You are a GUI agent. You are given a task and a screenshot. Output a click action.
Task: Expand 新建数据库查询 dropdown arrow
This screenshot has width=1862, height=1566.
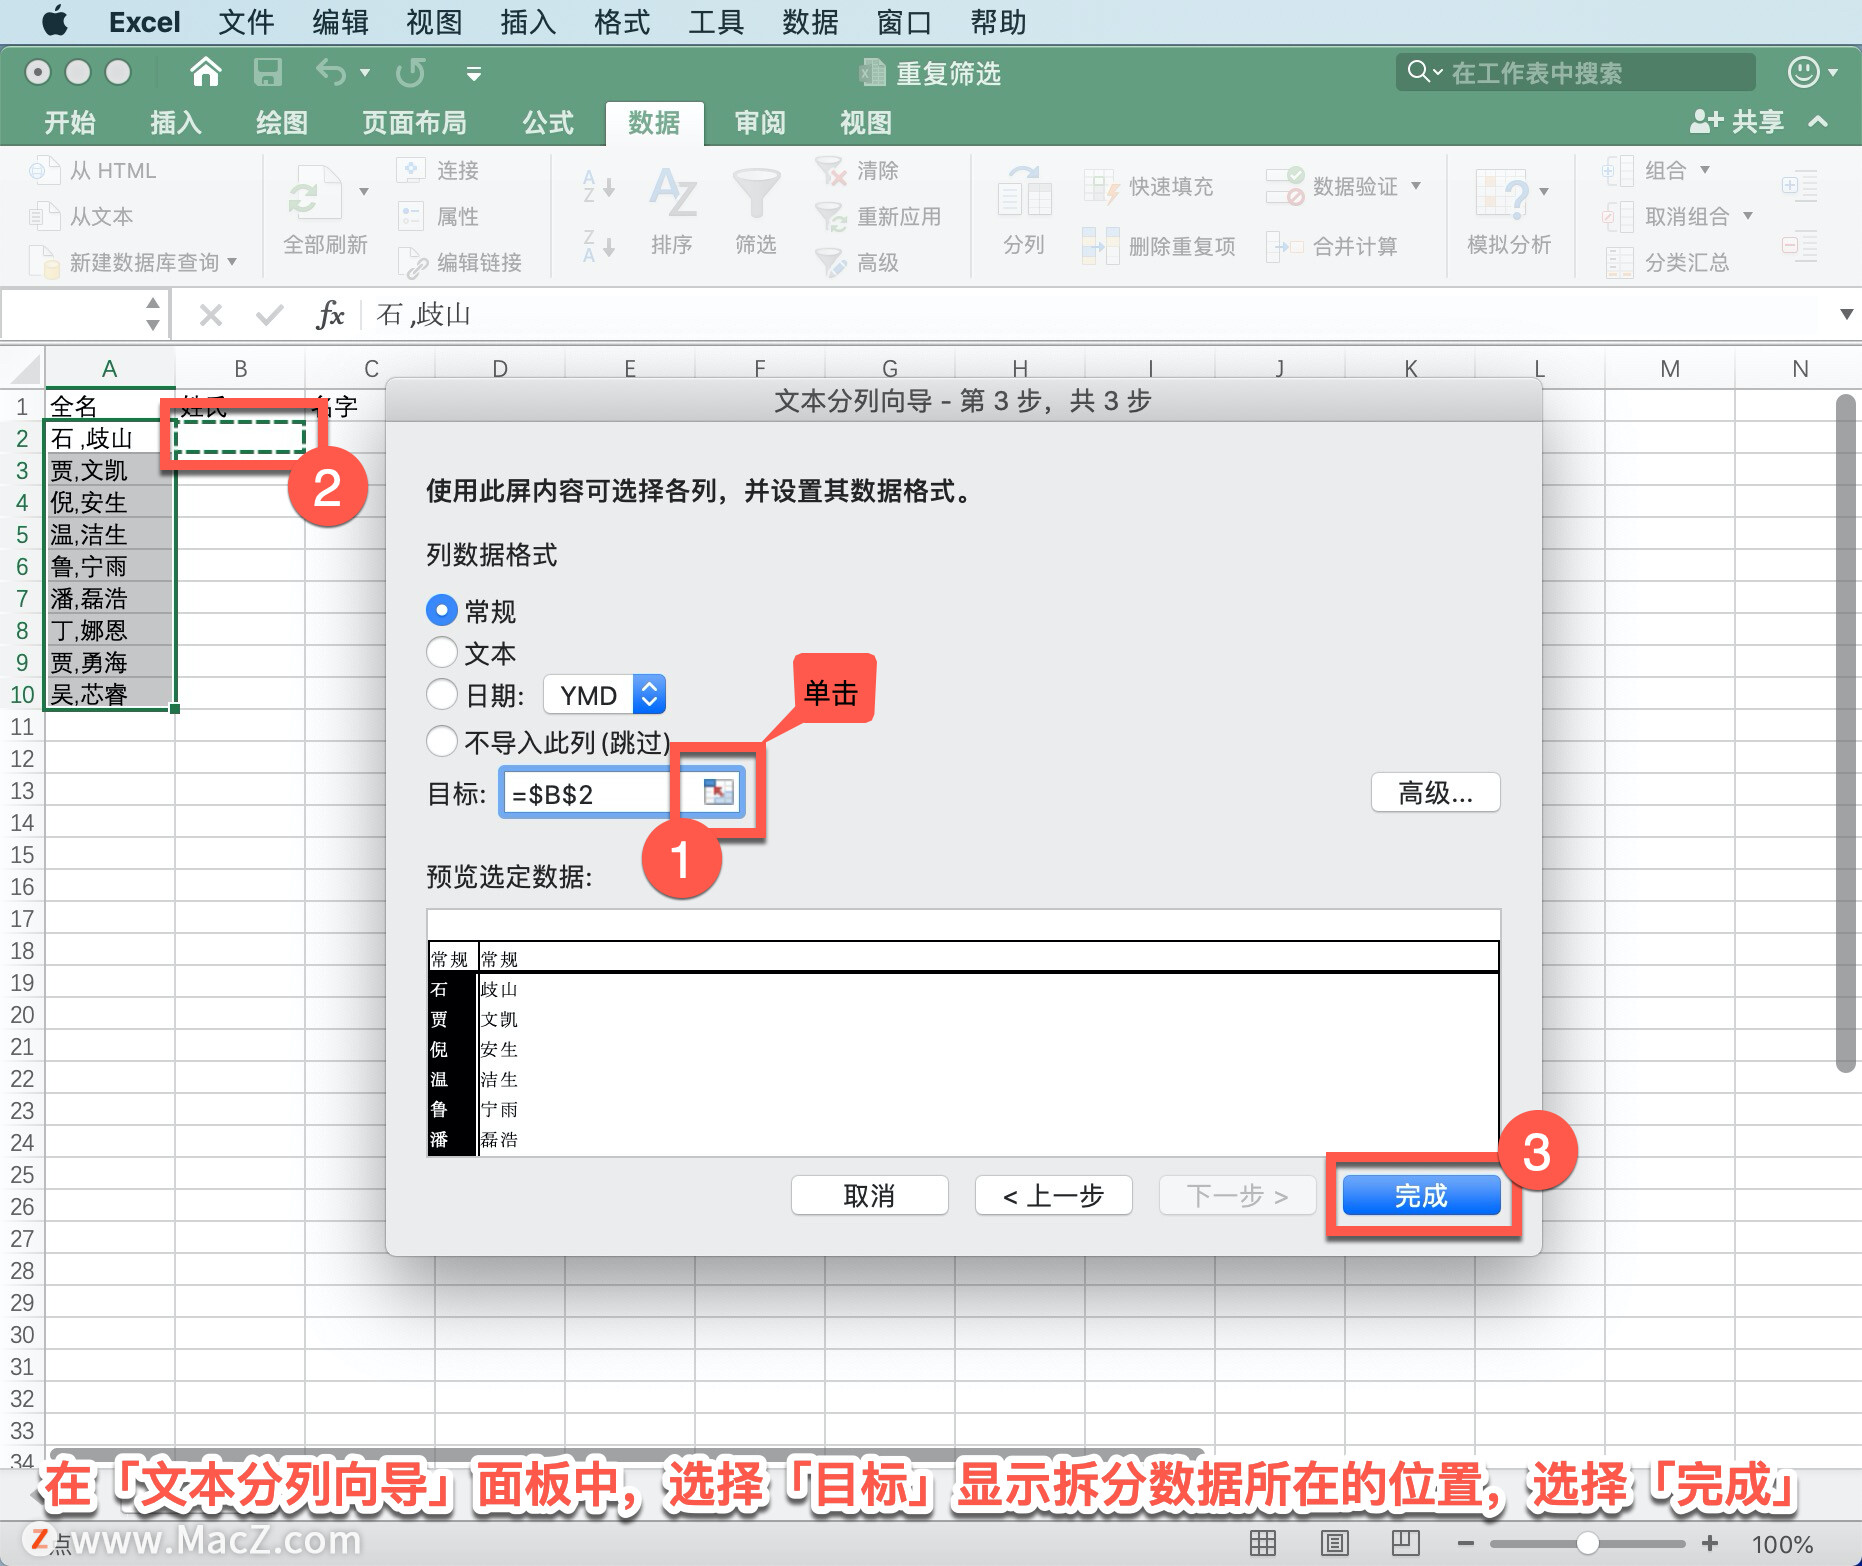pos(232,262)
